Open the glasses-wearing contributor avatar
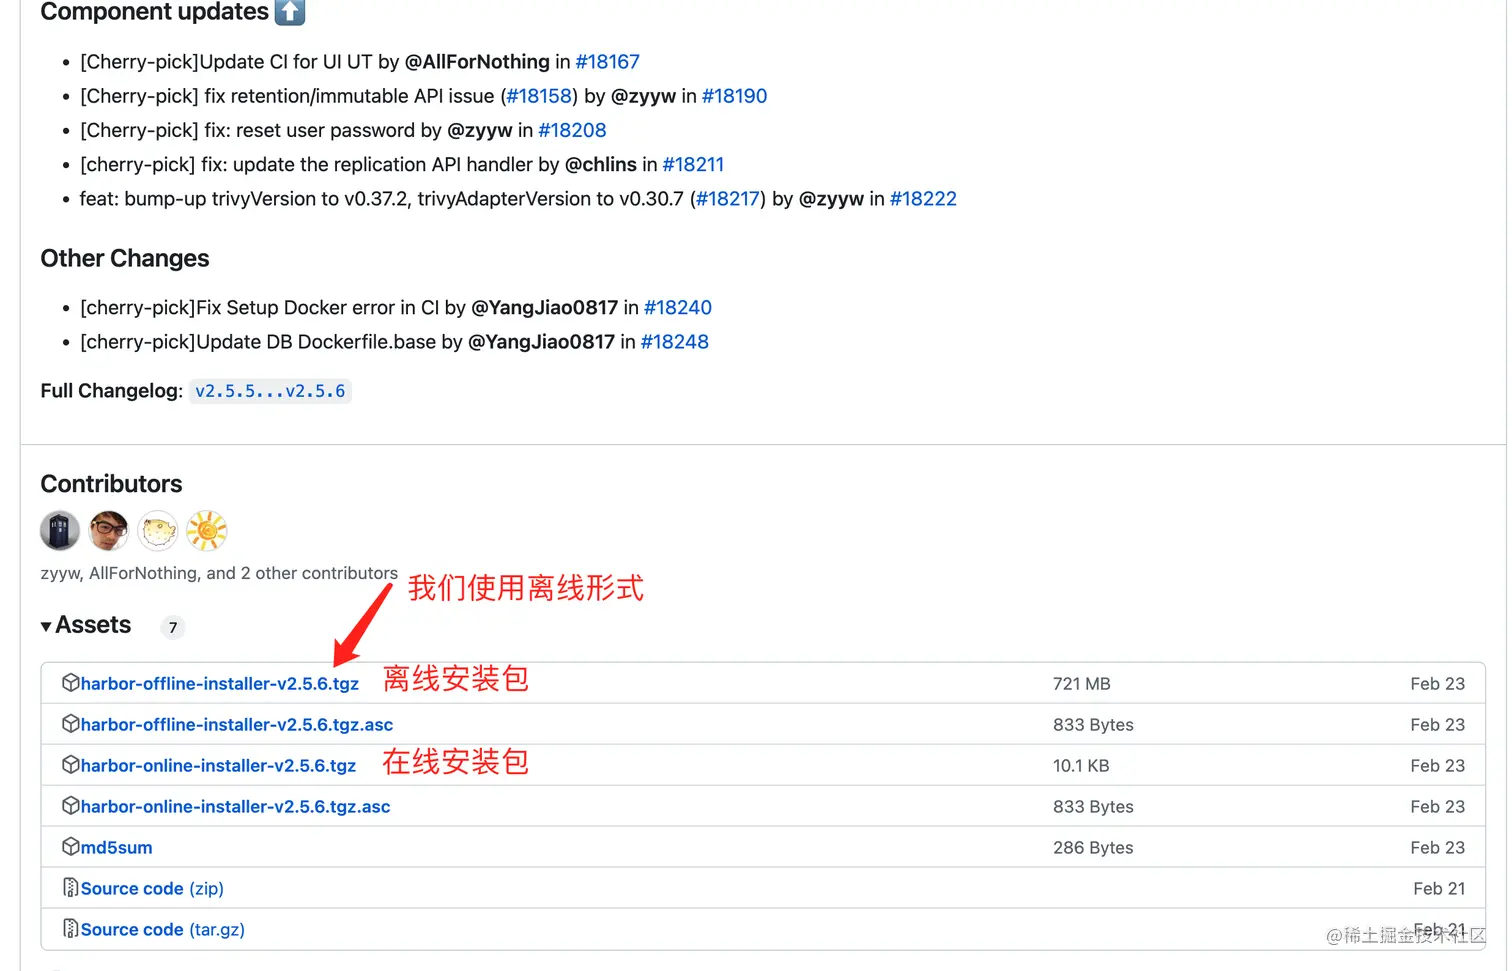Viewport: 1512px width, 971px height. tap(109, 530)
